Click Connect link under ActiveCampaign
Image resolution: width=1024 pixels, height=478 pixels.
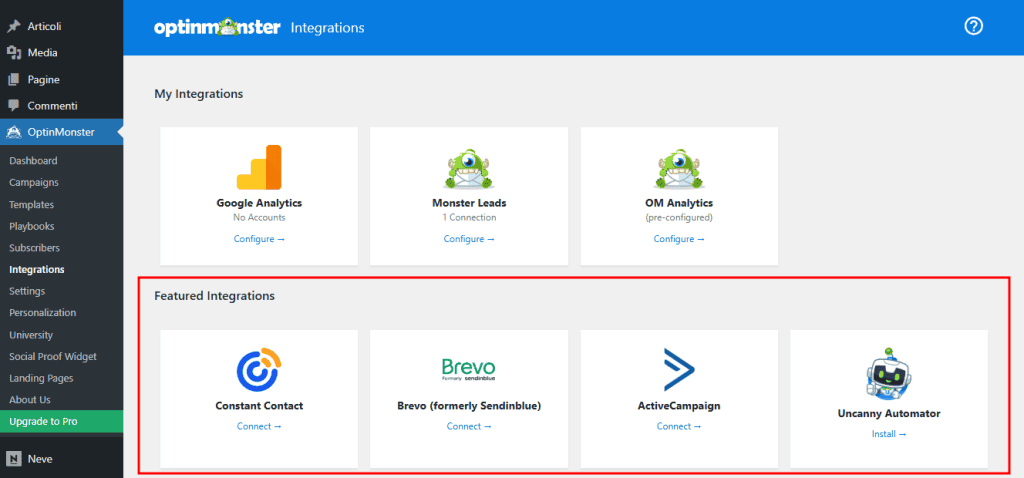point(679,426)
